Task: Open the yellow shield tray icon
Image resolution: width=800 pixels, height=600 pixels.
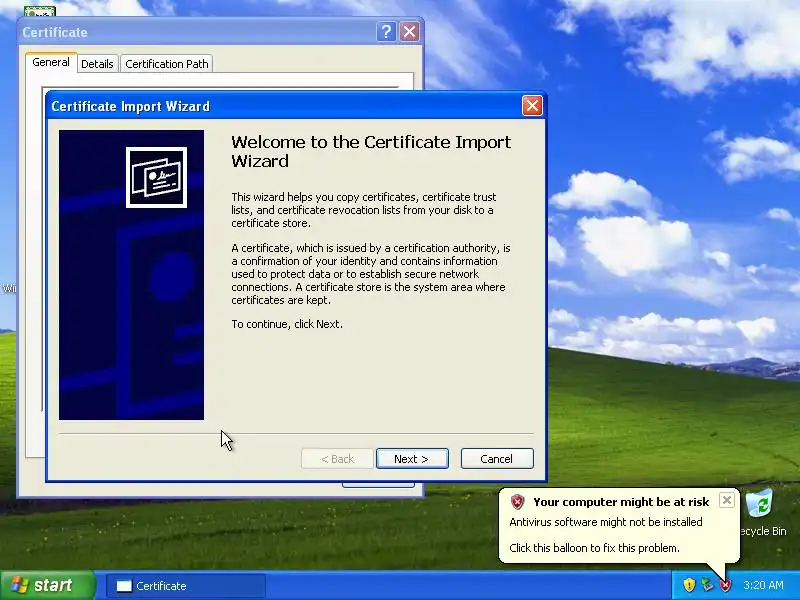Action: pyautogui.click(x=689, y=585)
